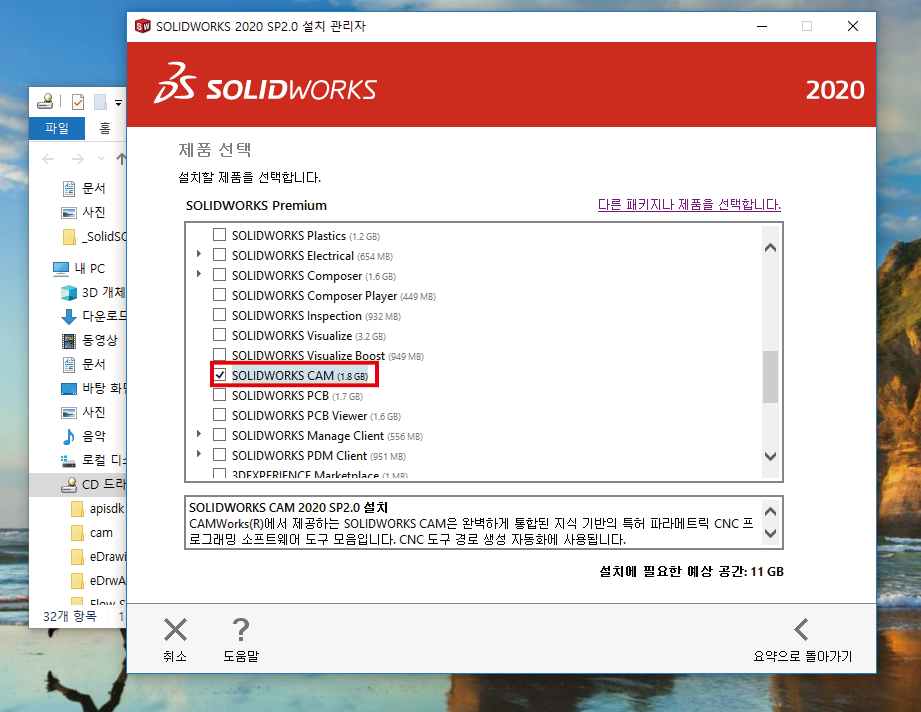Click description box scroll up arrow
921x712 pixels.
771,512
